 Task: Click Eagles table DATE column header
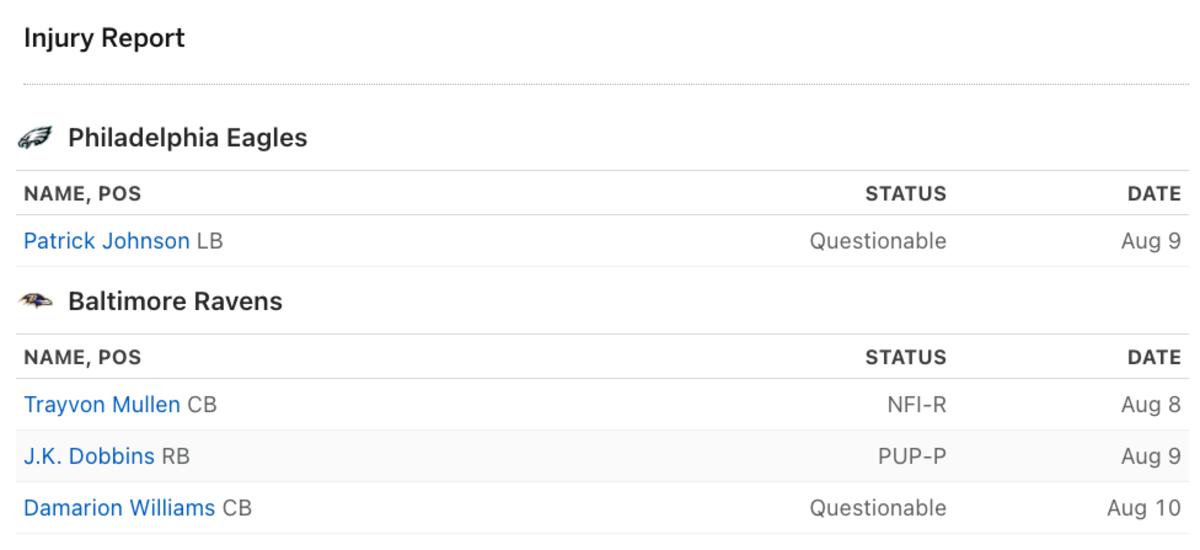1154,194
